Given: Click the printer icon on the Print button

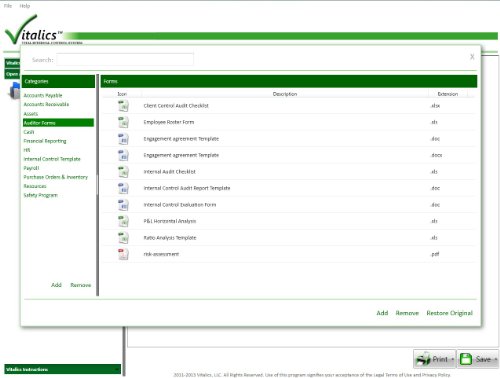Looking at the screenshot, I should tap(423, 359).
